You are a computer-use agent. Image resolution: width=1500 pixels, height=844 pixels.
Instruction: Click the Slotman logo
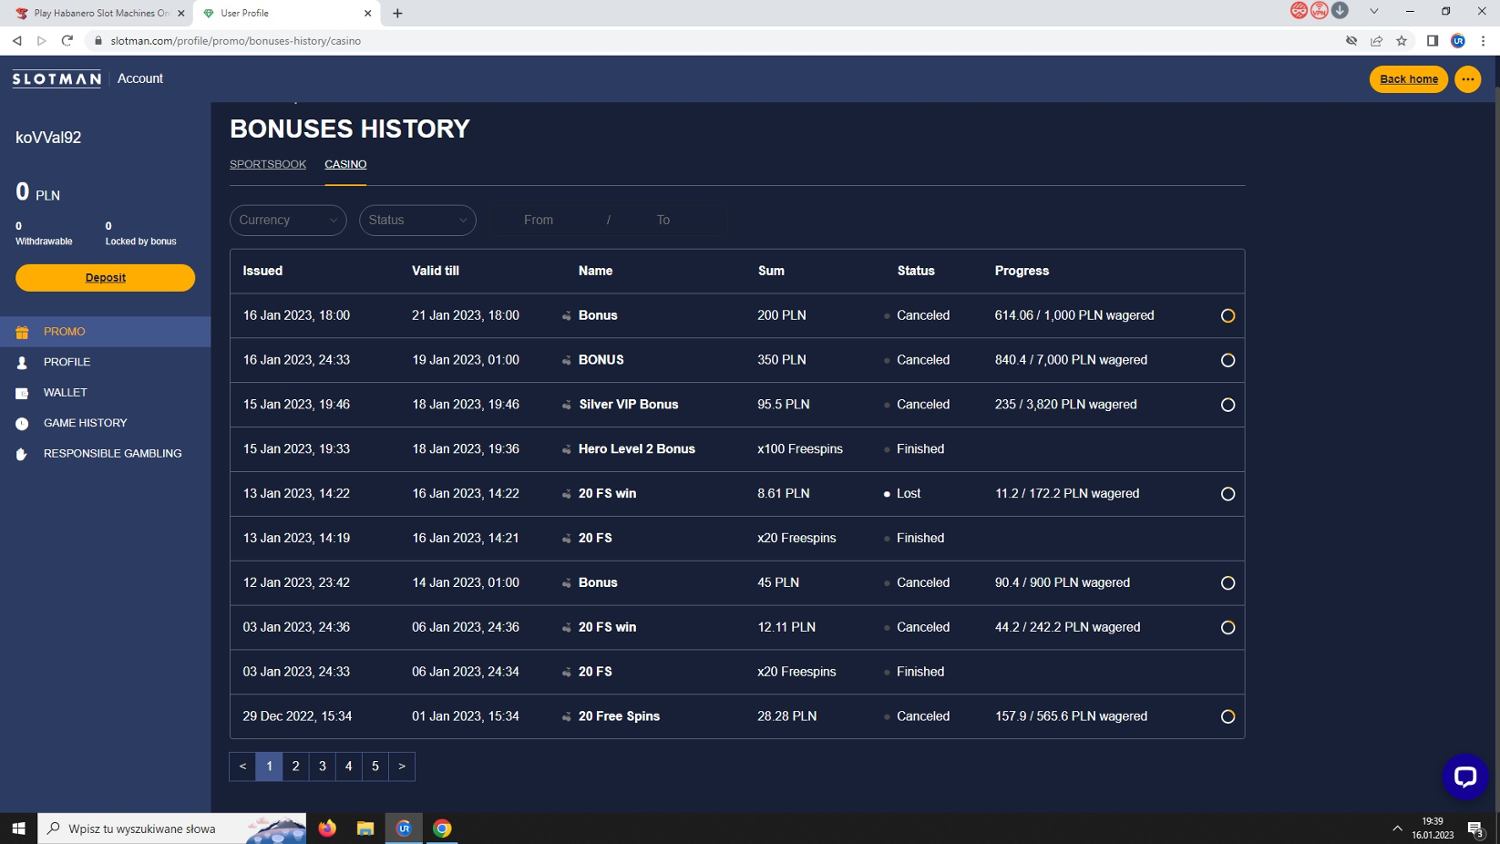point(57,79)
